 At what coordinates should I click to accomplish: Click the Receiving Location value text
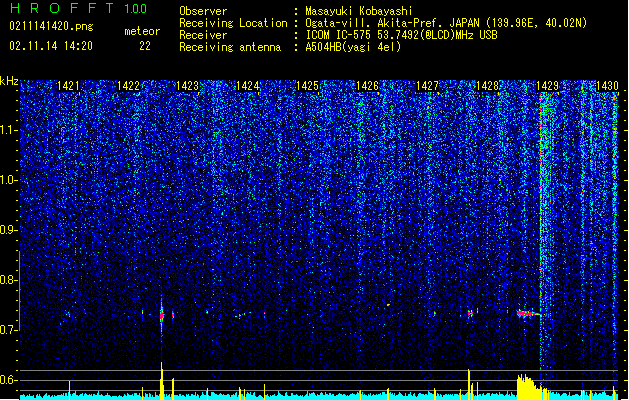click(446, 23)
